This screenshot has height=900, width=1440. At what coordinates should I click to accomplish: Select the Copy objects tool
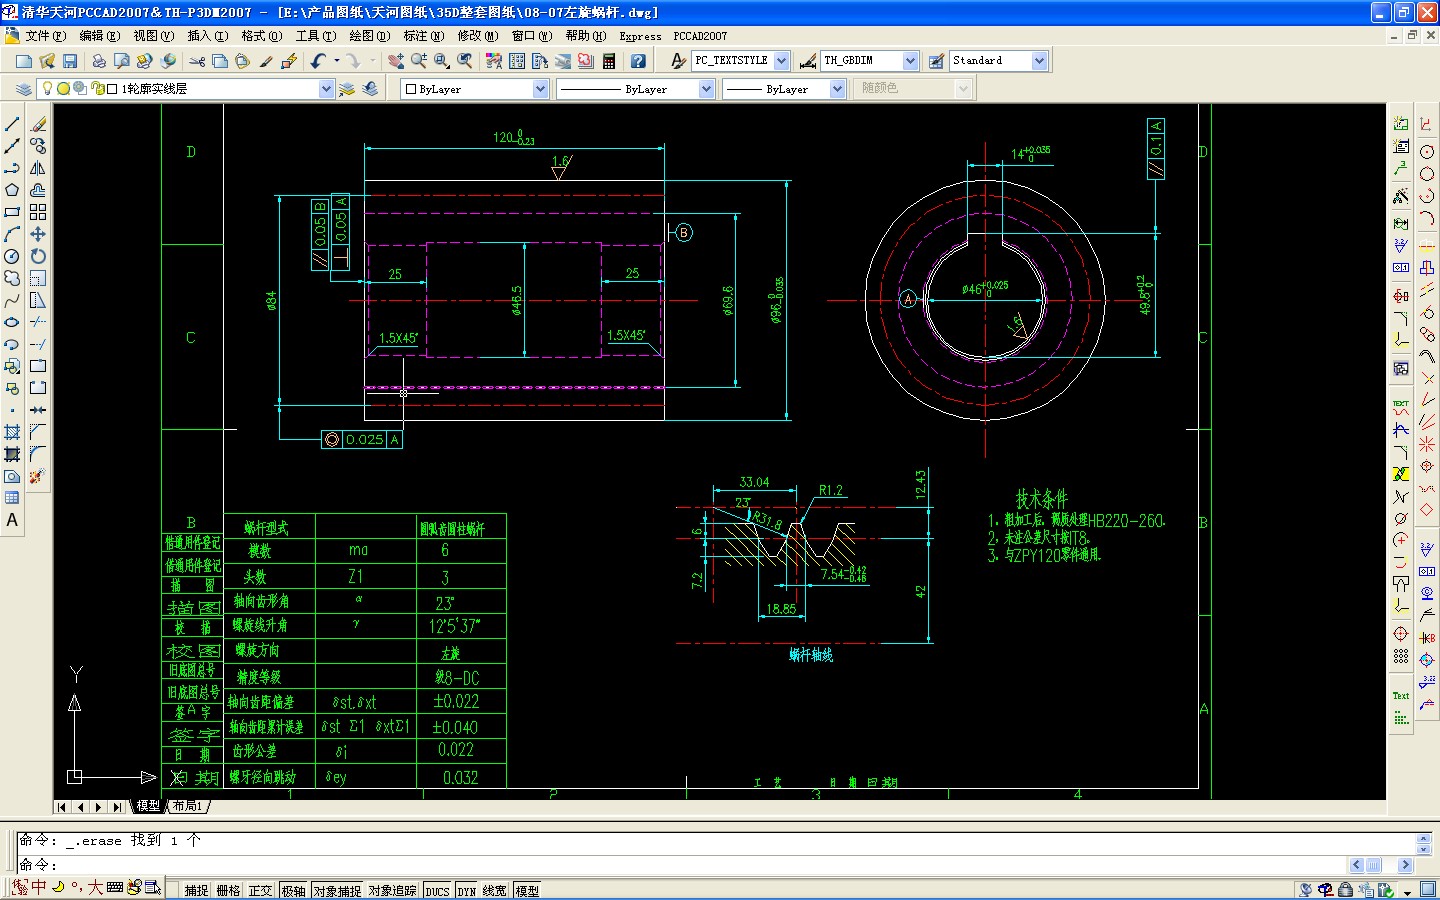coord(38,146)
